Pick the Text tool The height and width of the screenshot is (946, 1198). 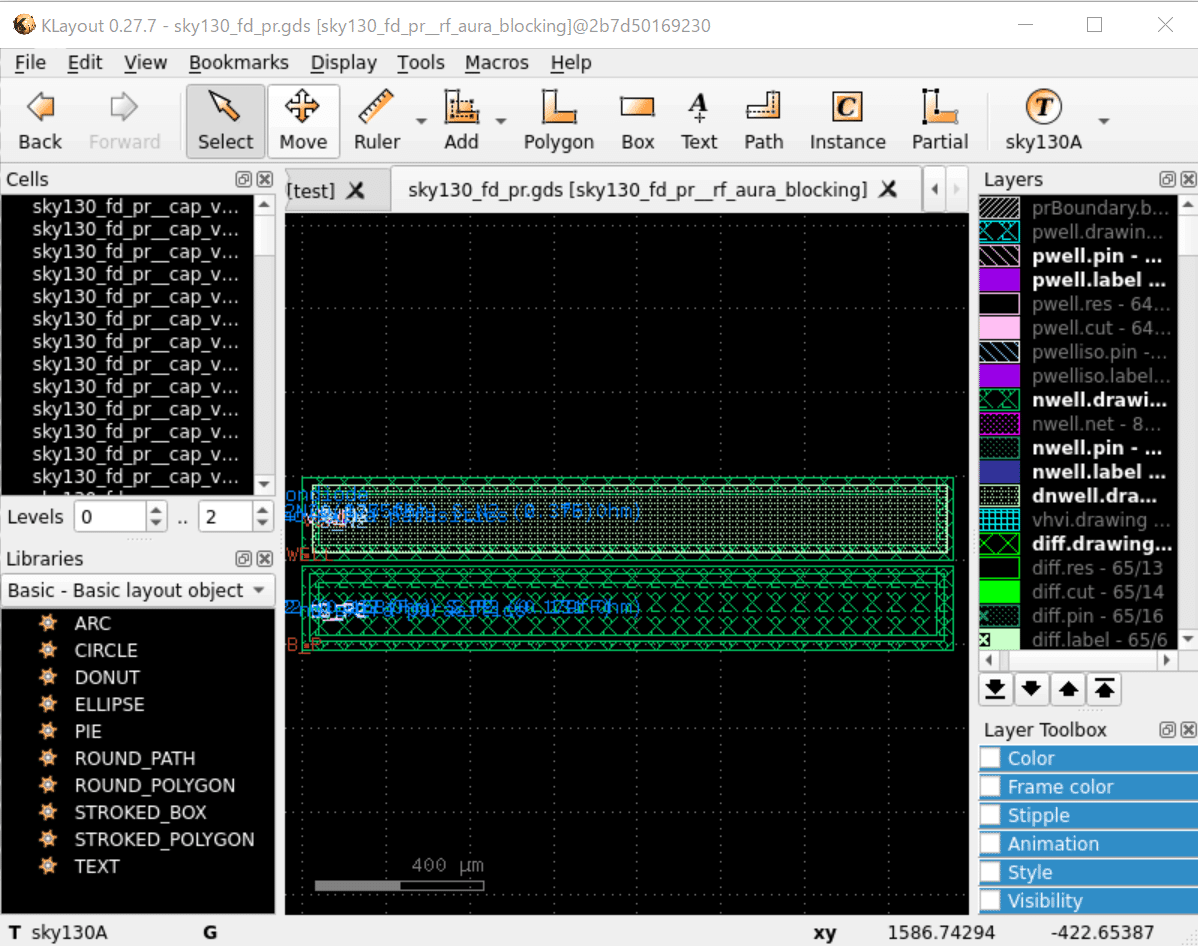pyautogui.click(x=699, y=121)
